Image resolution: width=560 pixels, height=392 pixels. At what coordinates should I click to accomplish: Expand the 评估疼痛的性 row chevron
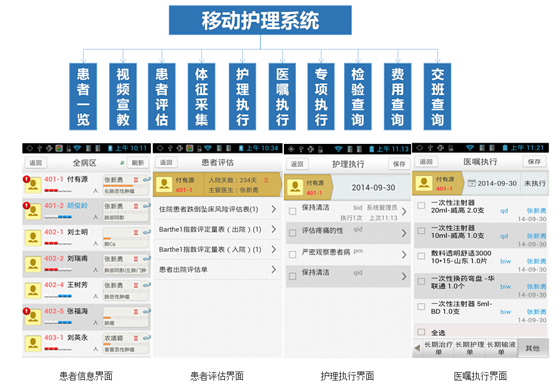[x=404, y=233]
